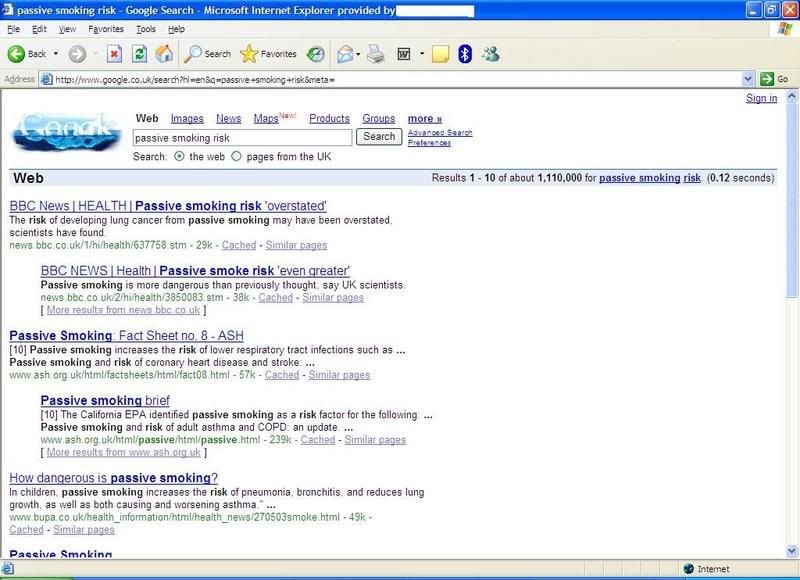Open the View menu
800x580 pixels.
click(67, 29)
